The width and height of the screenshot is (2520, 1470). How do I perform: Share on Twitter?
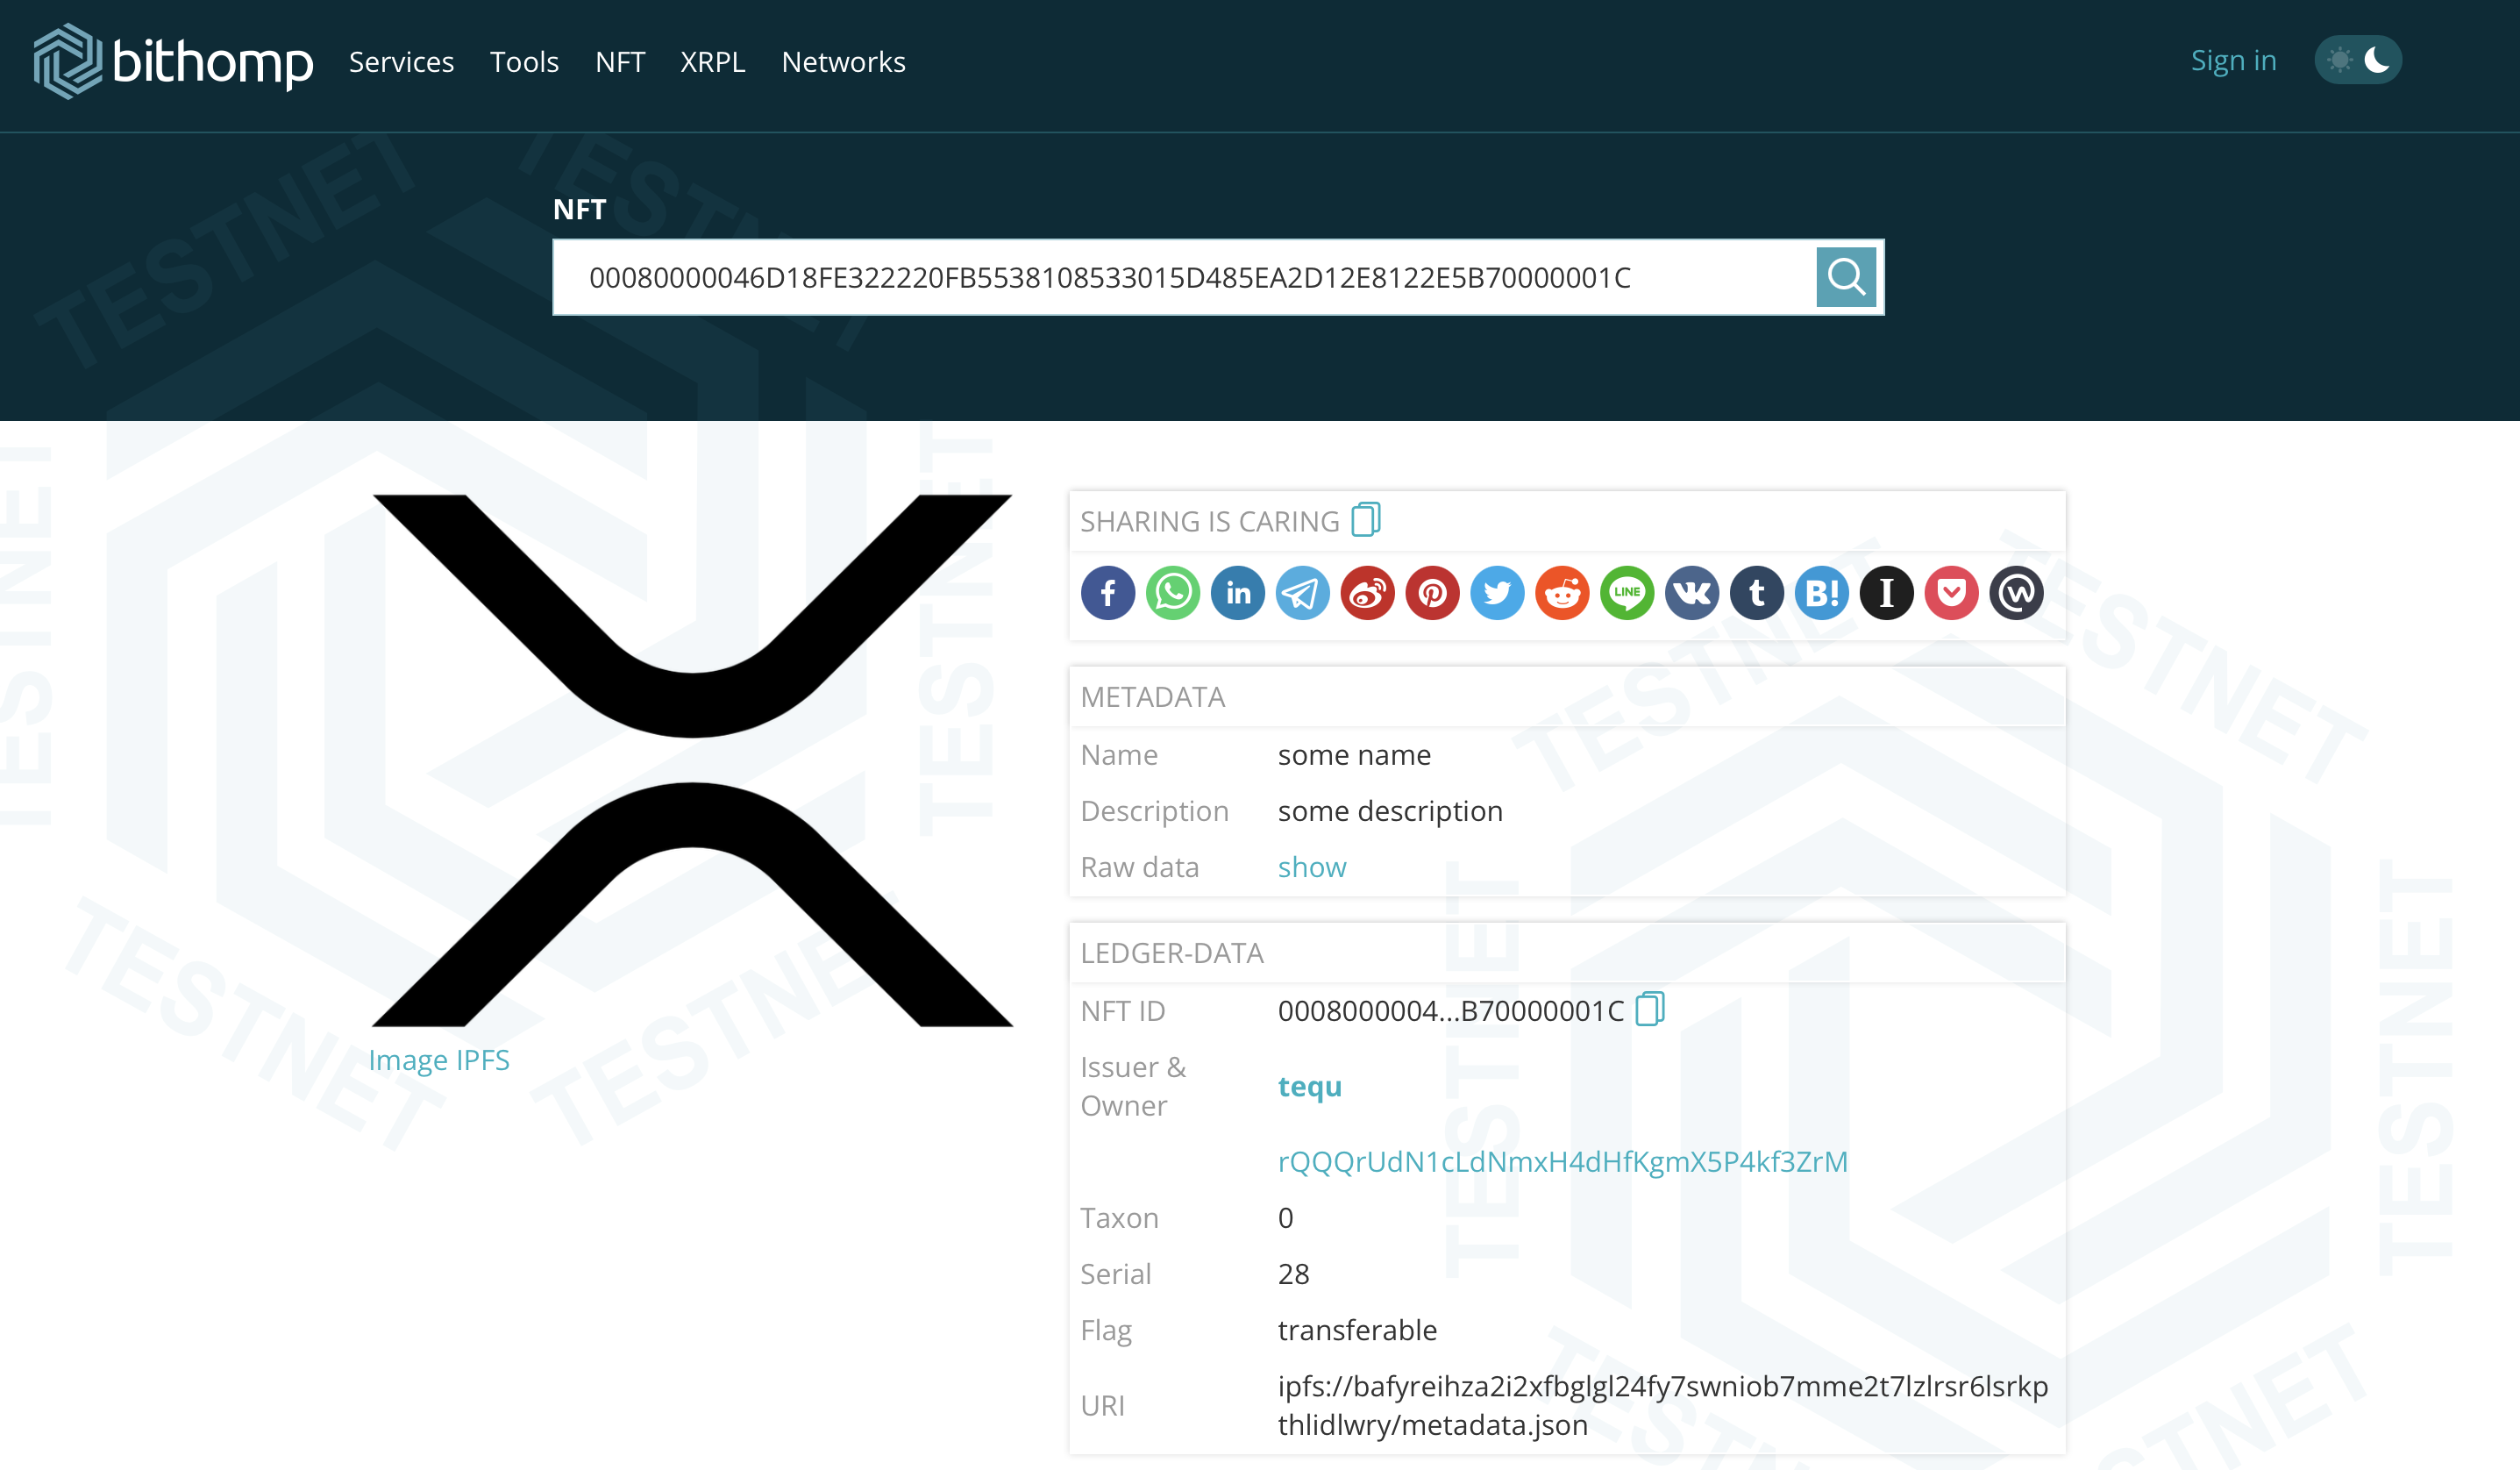click(1498, 594)
